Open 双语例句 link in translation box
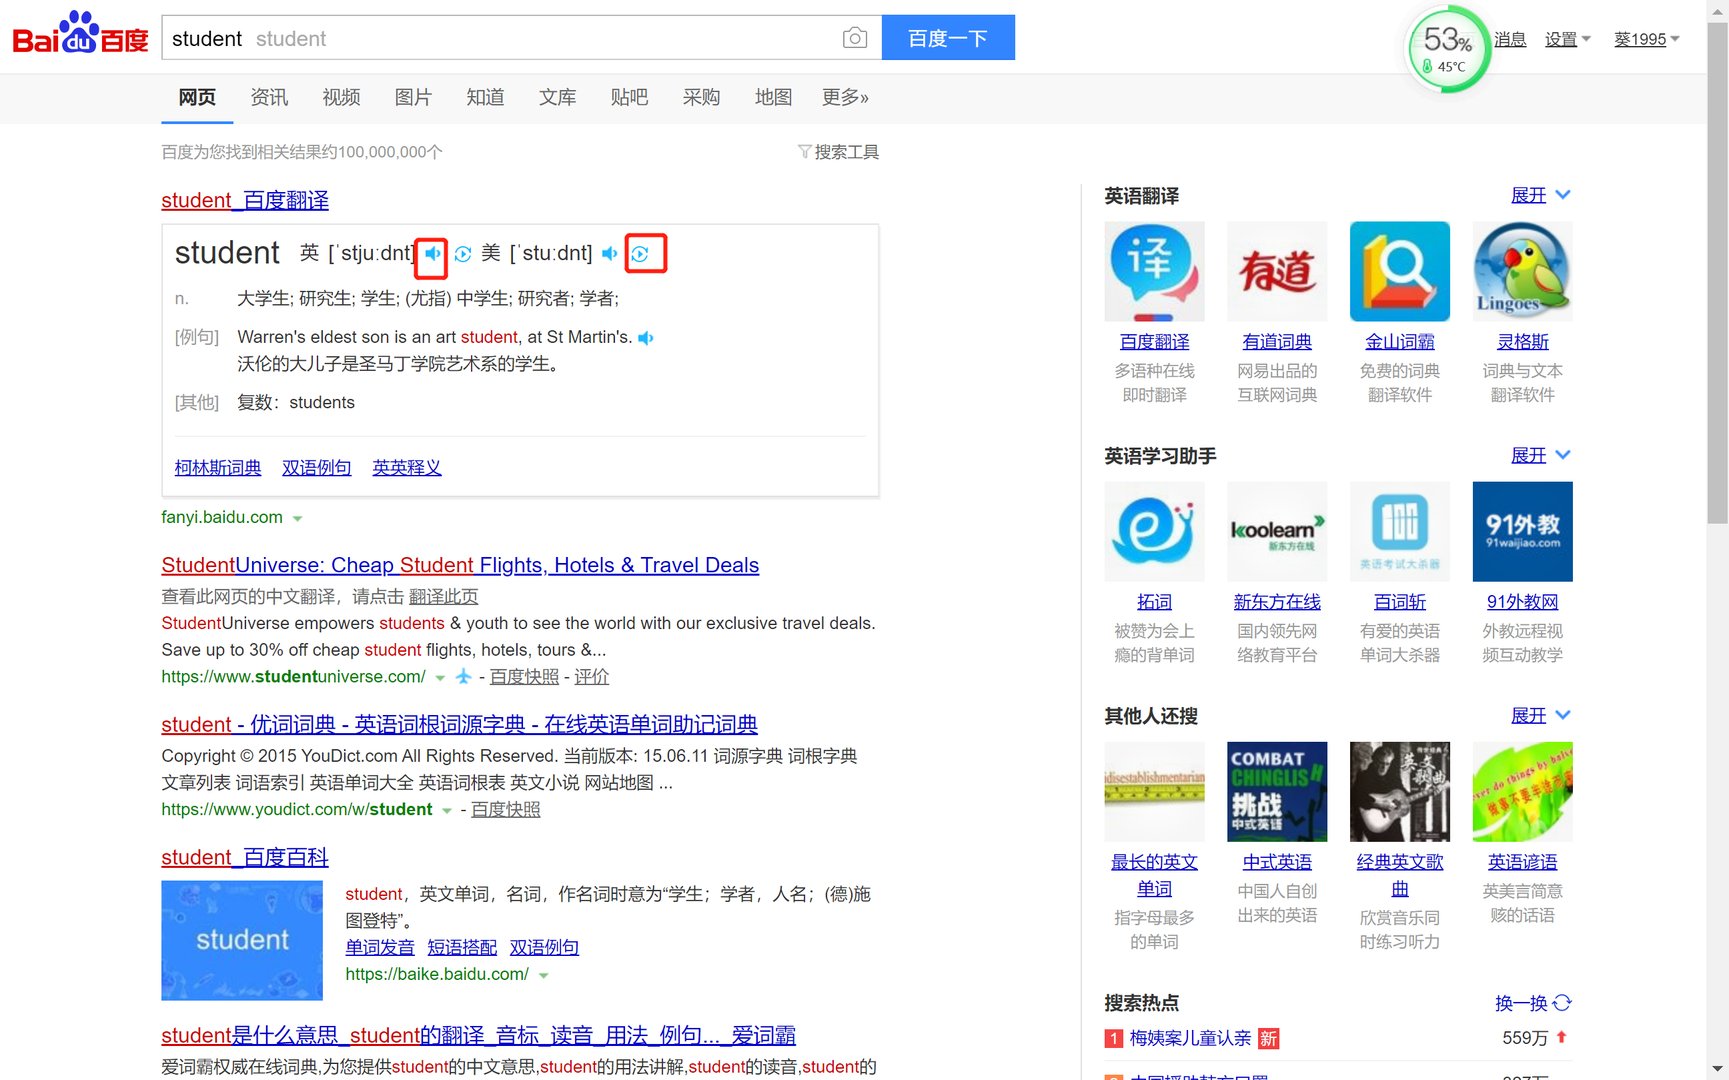The height and width of the screenshot is (1080, 1729). coord(316,468)
